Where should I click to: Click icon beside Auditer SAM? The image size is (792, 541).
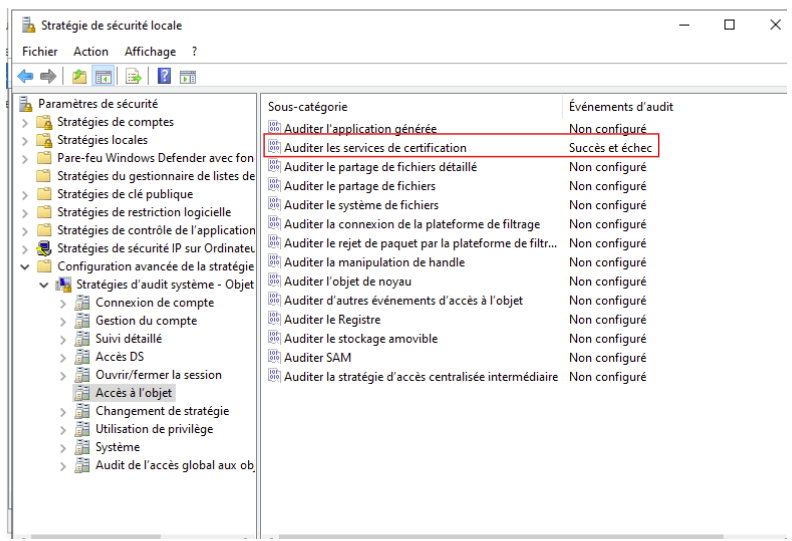coord(274,357)
